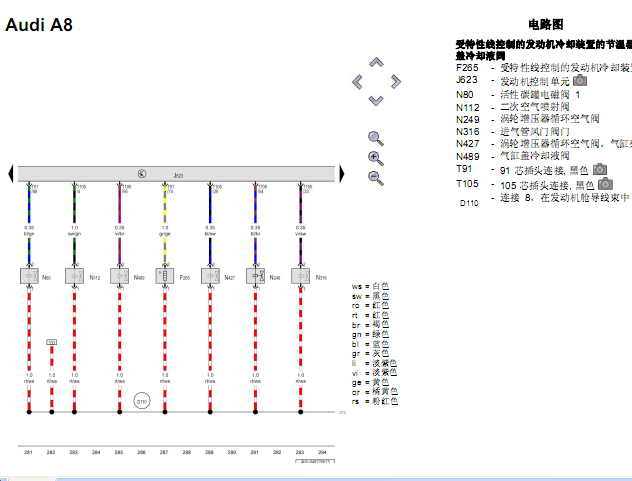Click the 'sw = 黑色' legend row
Screen dimensions: 632x481
point(370,296)
